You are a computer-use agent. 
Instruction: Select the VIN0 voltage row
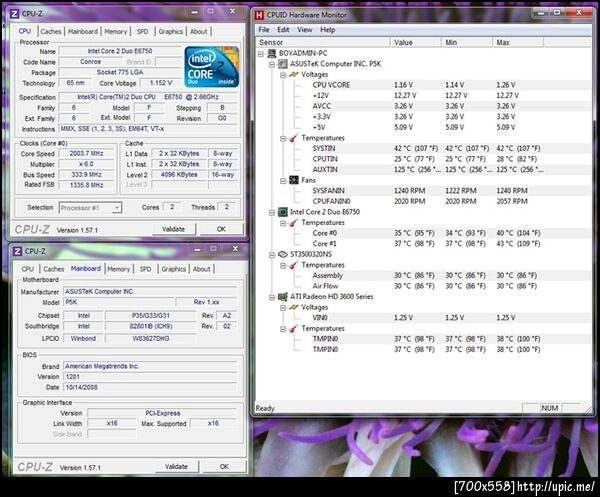click(423, 318)
